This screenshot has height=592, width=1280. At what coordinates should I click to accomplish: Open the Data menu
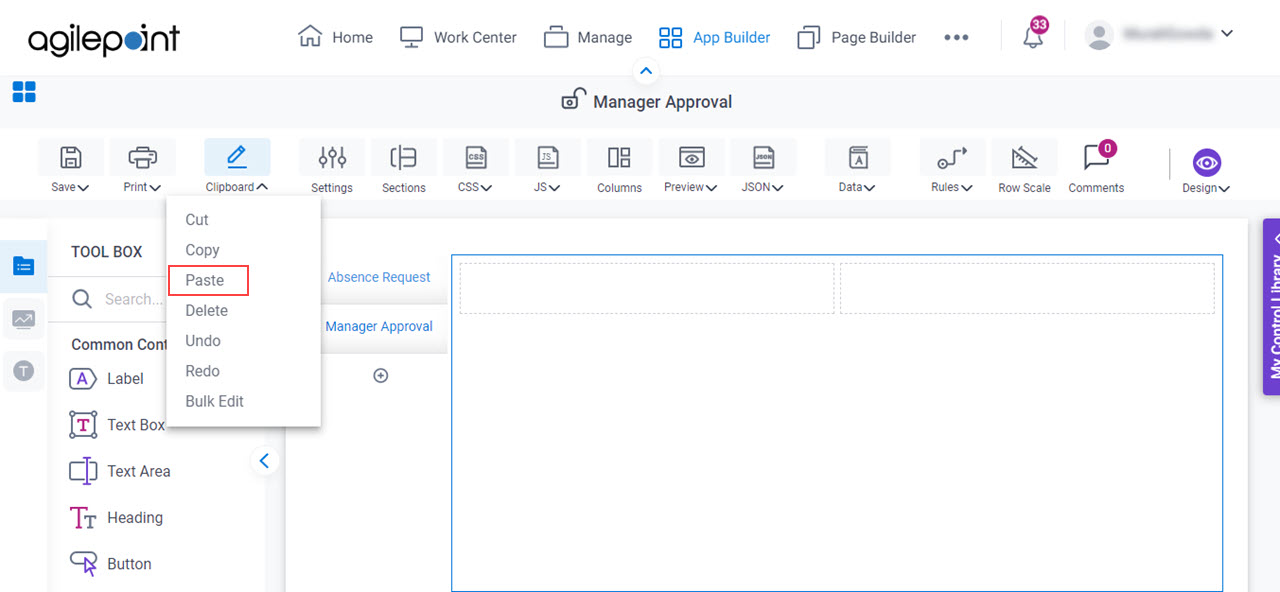click(857, 167)
